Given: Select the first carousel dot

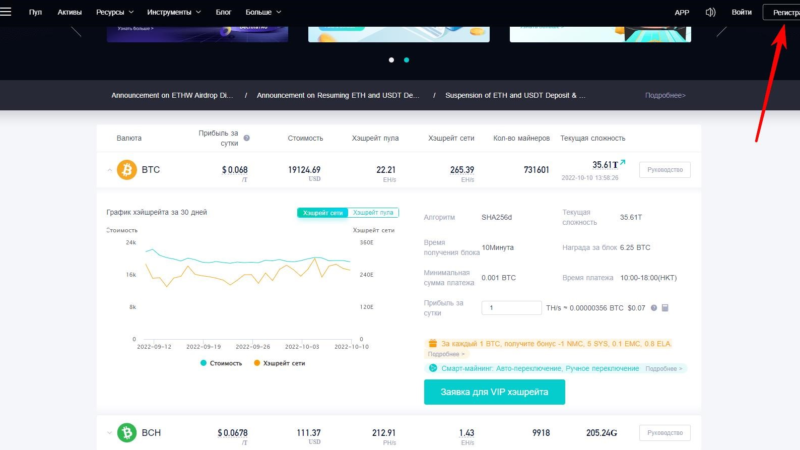Looking at the screenshot, I should 391,60.
